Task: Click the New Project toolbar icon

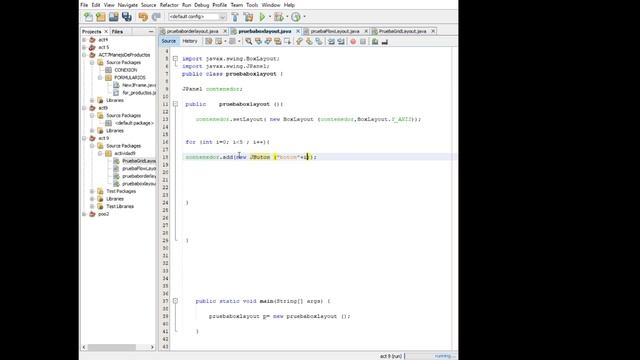Action: 101,17
